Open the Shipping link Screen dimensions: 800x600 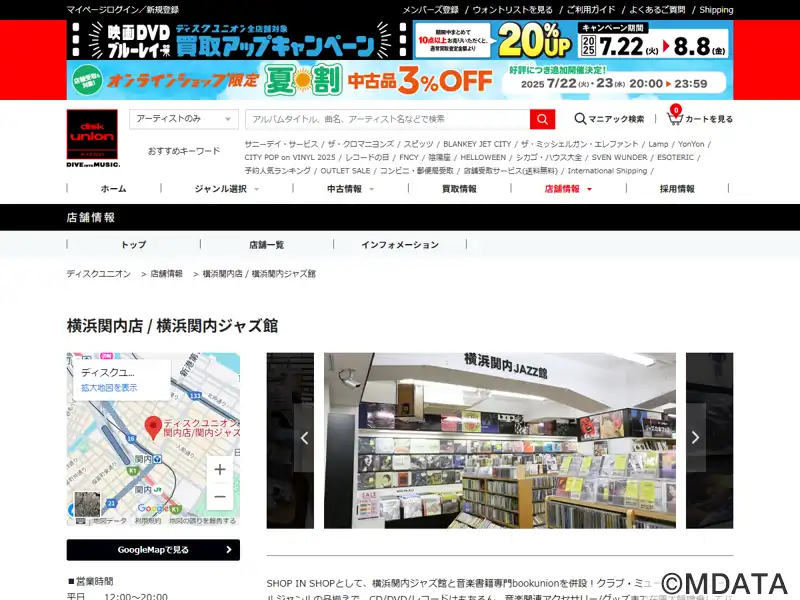click(x=716, y=10)
